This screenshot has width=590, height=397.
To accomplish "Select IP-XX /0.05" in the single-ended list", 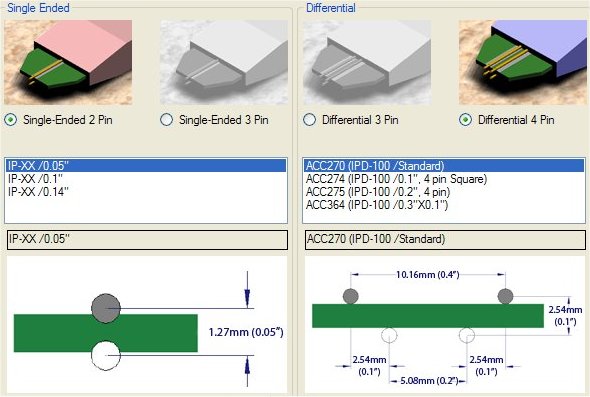I will [x=146, y=166].
